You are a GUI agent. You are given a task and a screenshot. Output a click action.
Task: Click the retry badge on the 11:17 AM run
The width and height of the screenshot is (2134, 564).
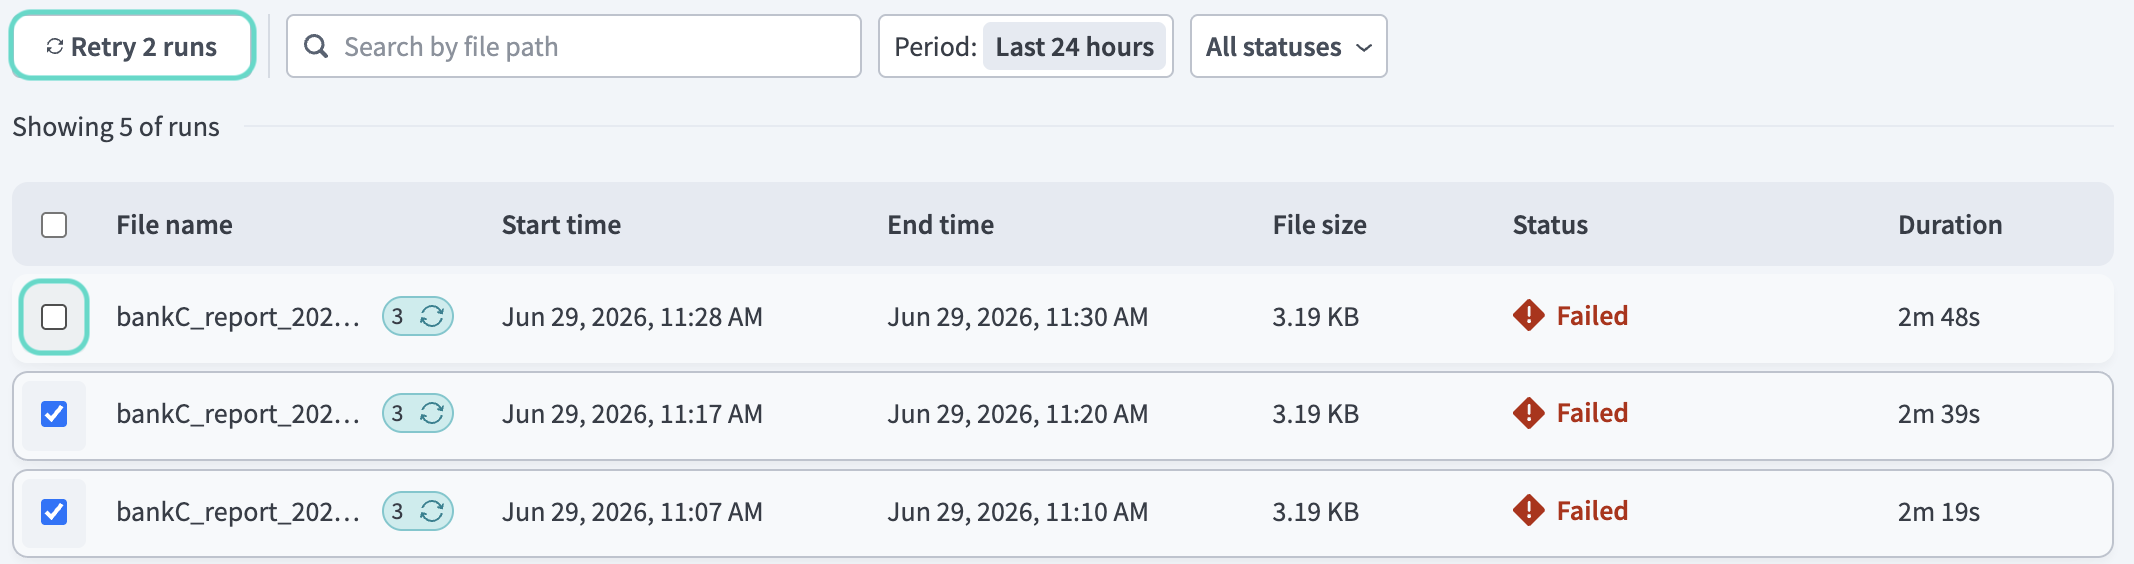[418, 414]
